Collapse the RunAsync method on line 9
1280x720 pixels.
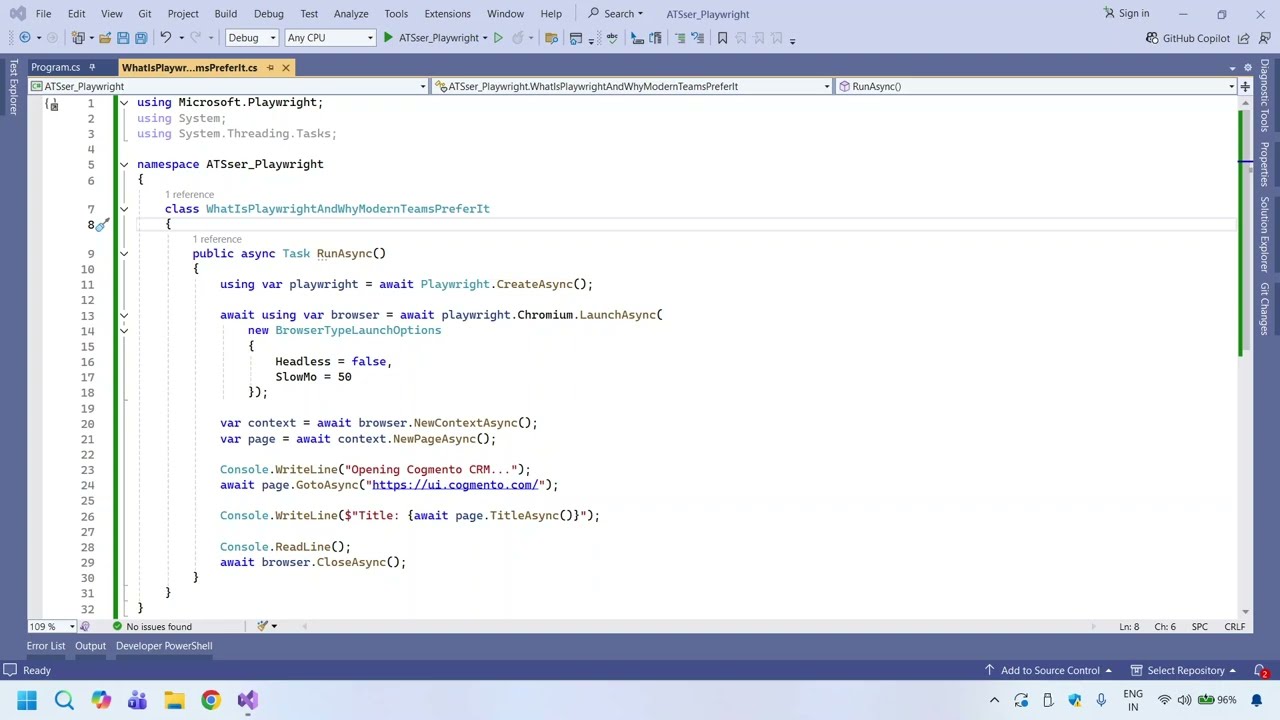click(124, 254)
